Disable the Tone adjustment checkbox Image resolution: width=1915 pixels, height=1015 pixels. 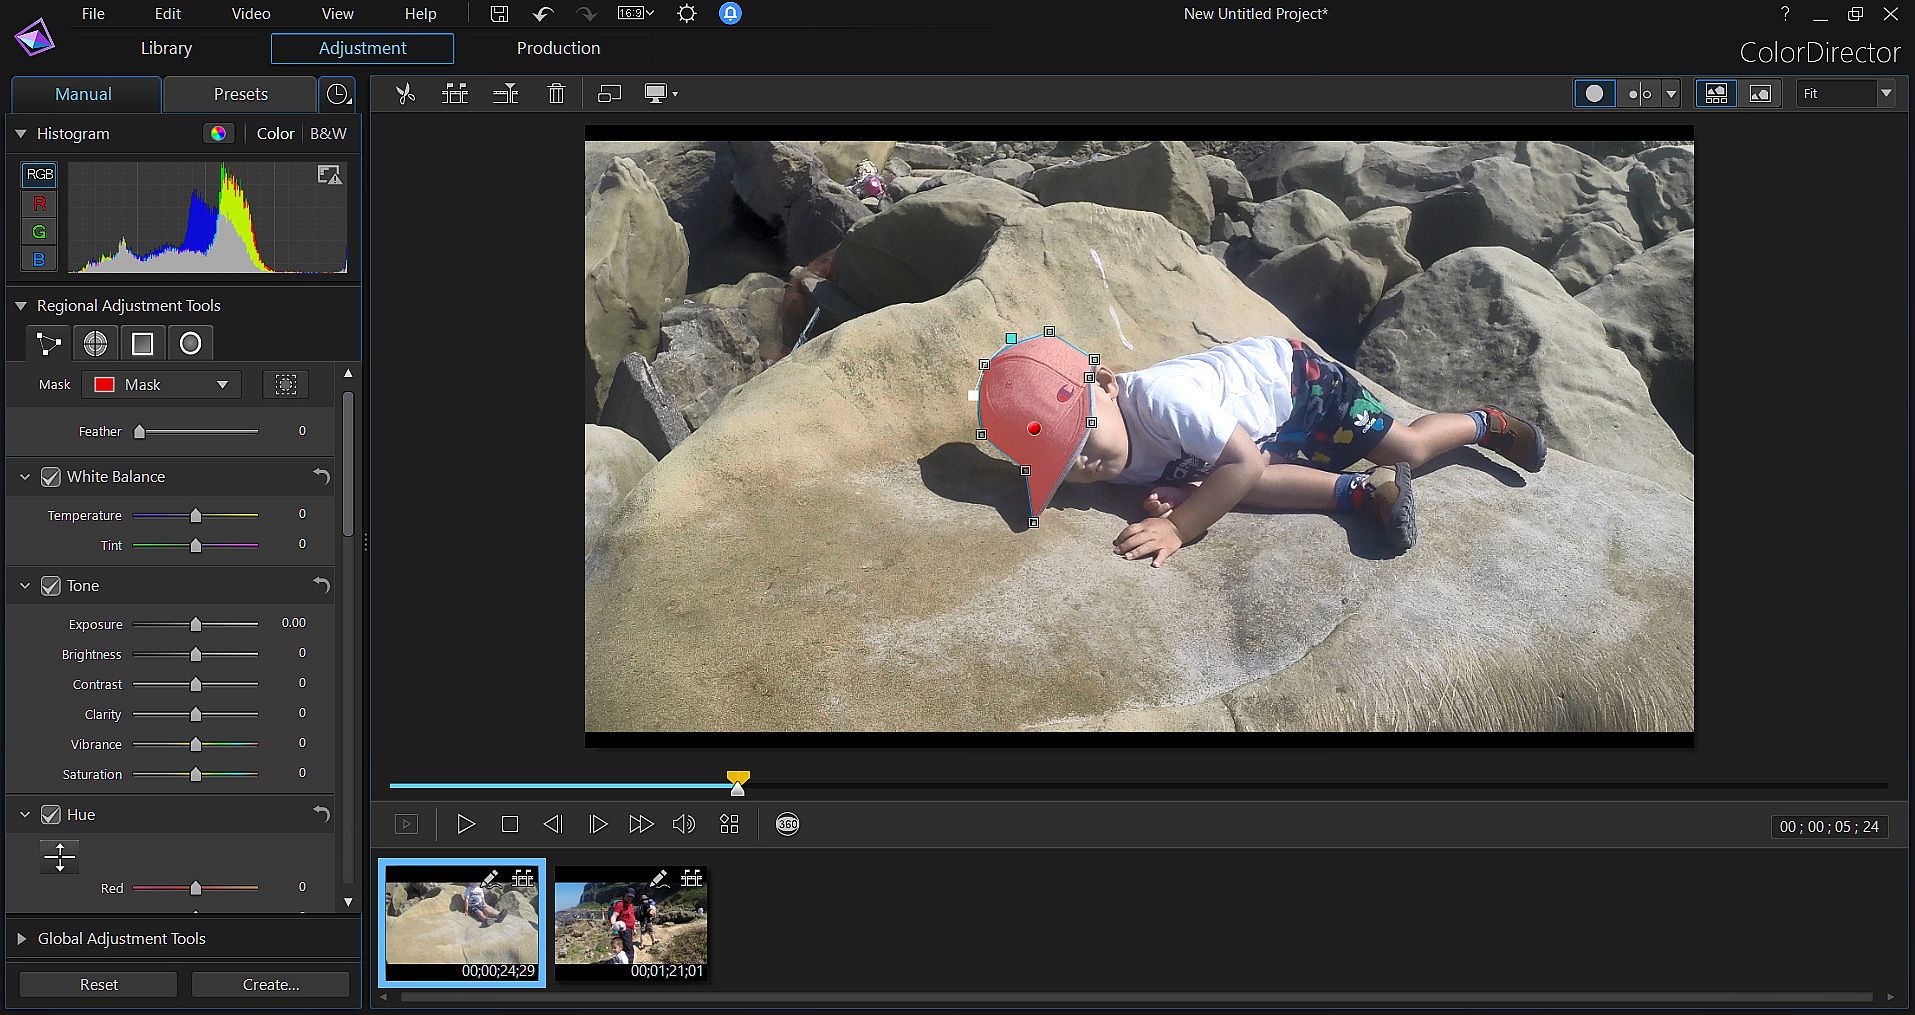tap(51, 586)
